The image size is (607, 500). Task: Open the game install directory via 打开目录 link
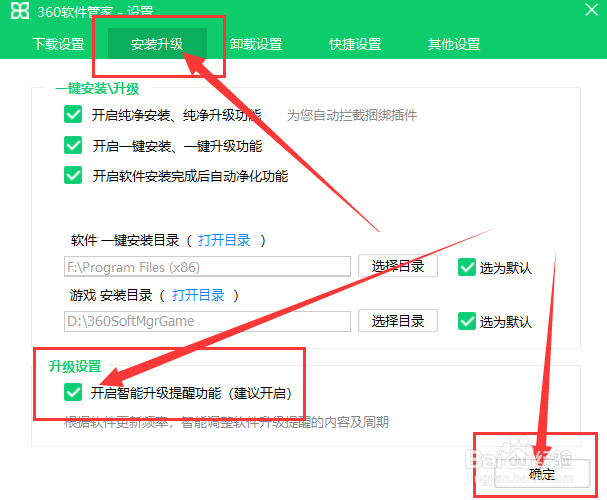coord(198,295)
